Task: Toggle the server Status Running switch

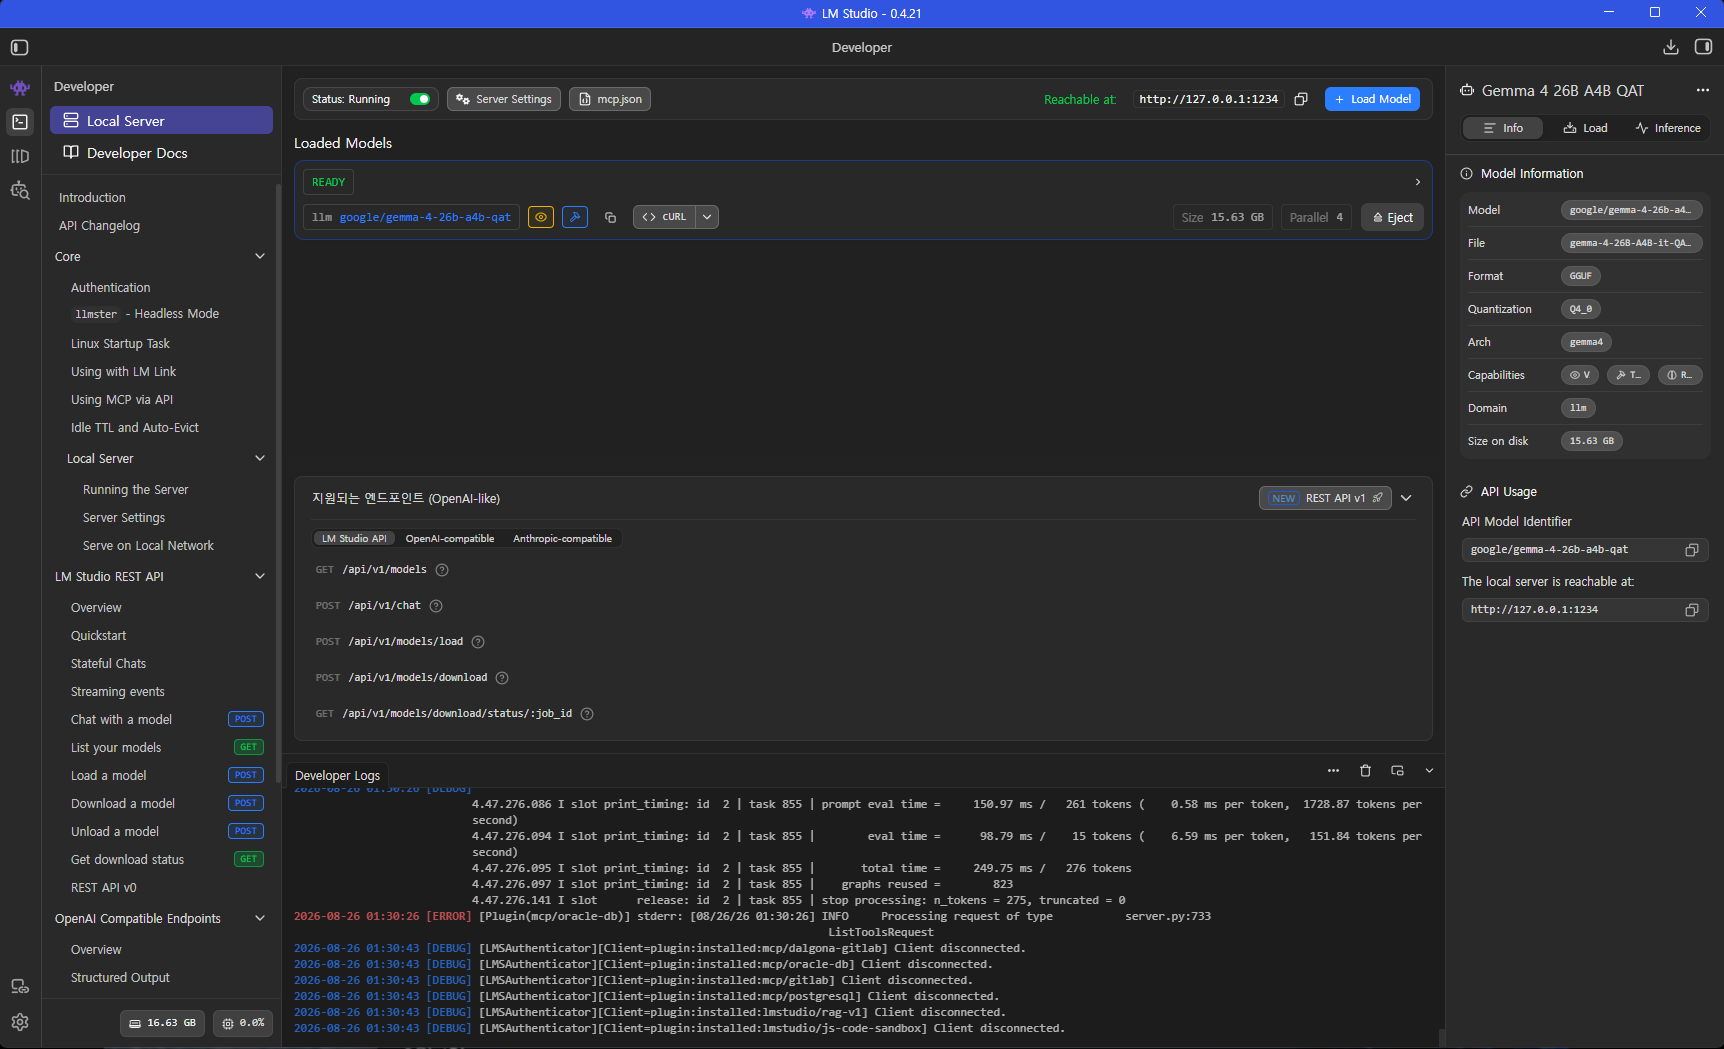Action: pos(420,99)
